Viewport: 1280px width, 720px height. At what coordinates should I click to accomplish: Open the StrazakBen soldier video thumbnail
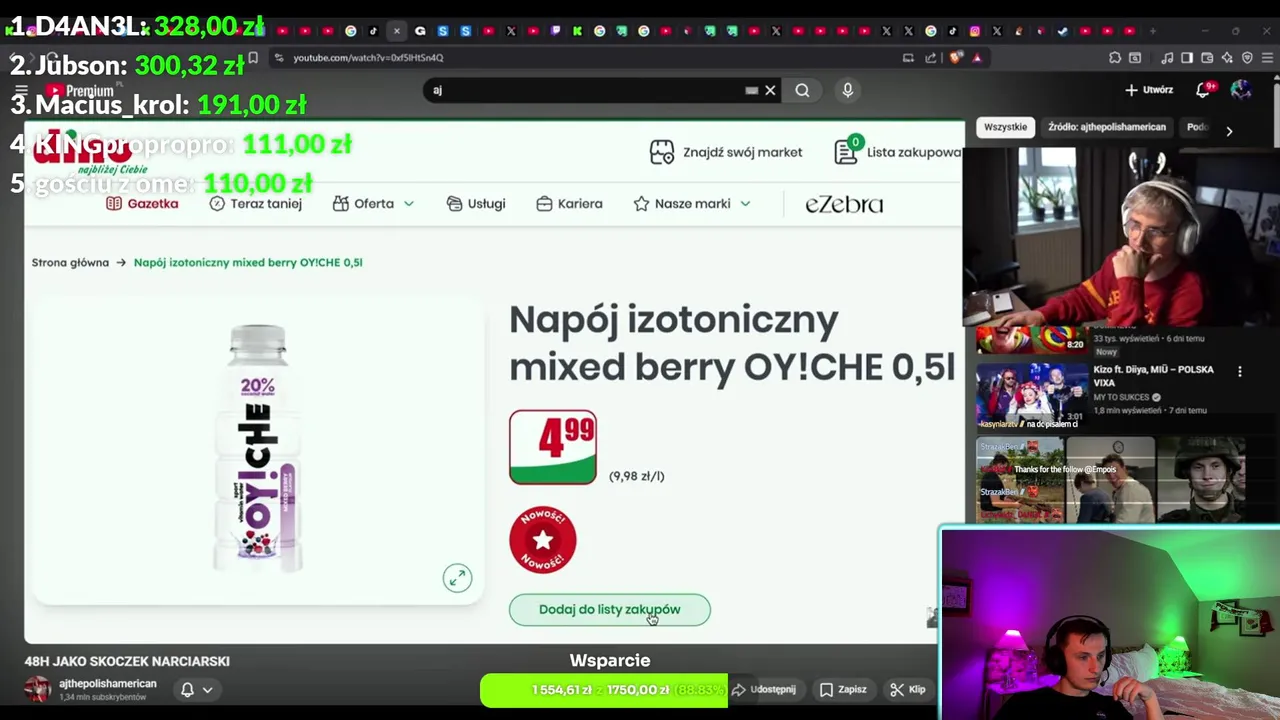click(x=1201, y=480)
